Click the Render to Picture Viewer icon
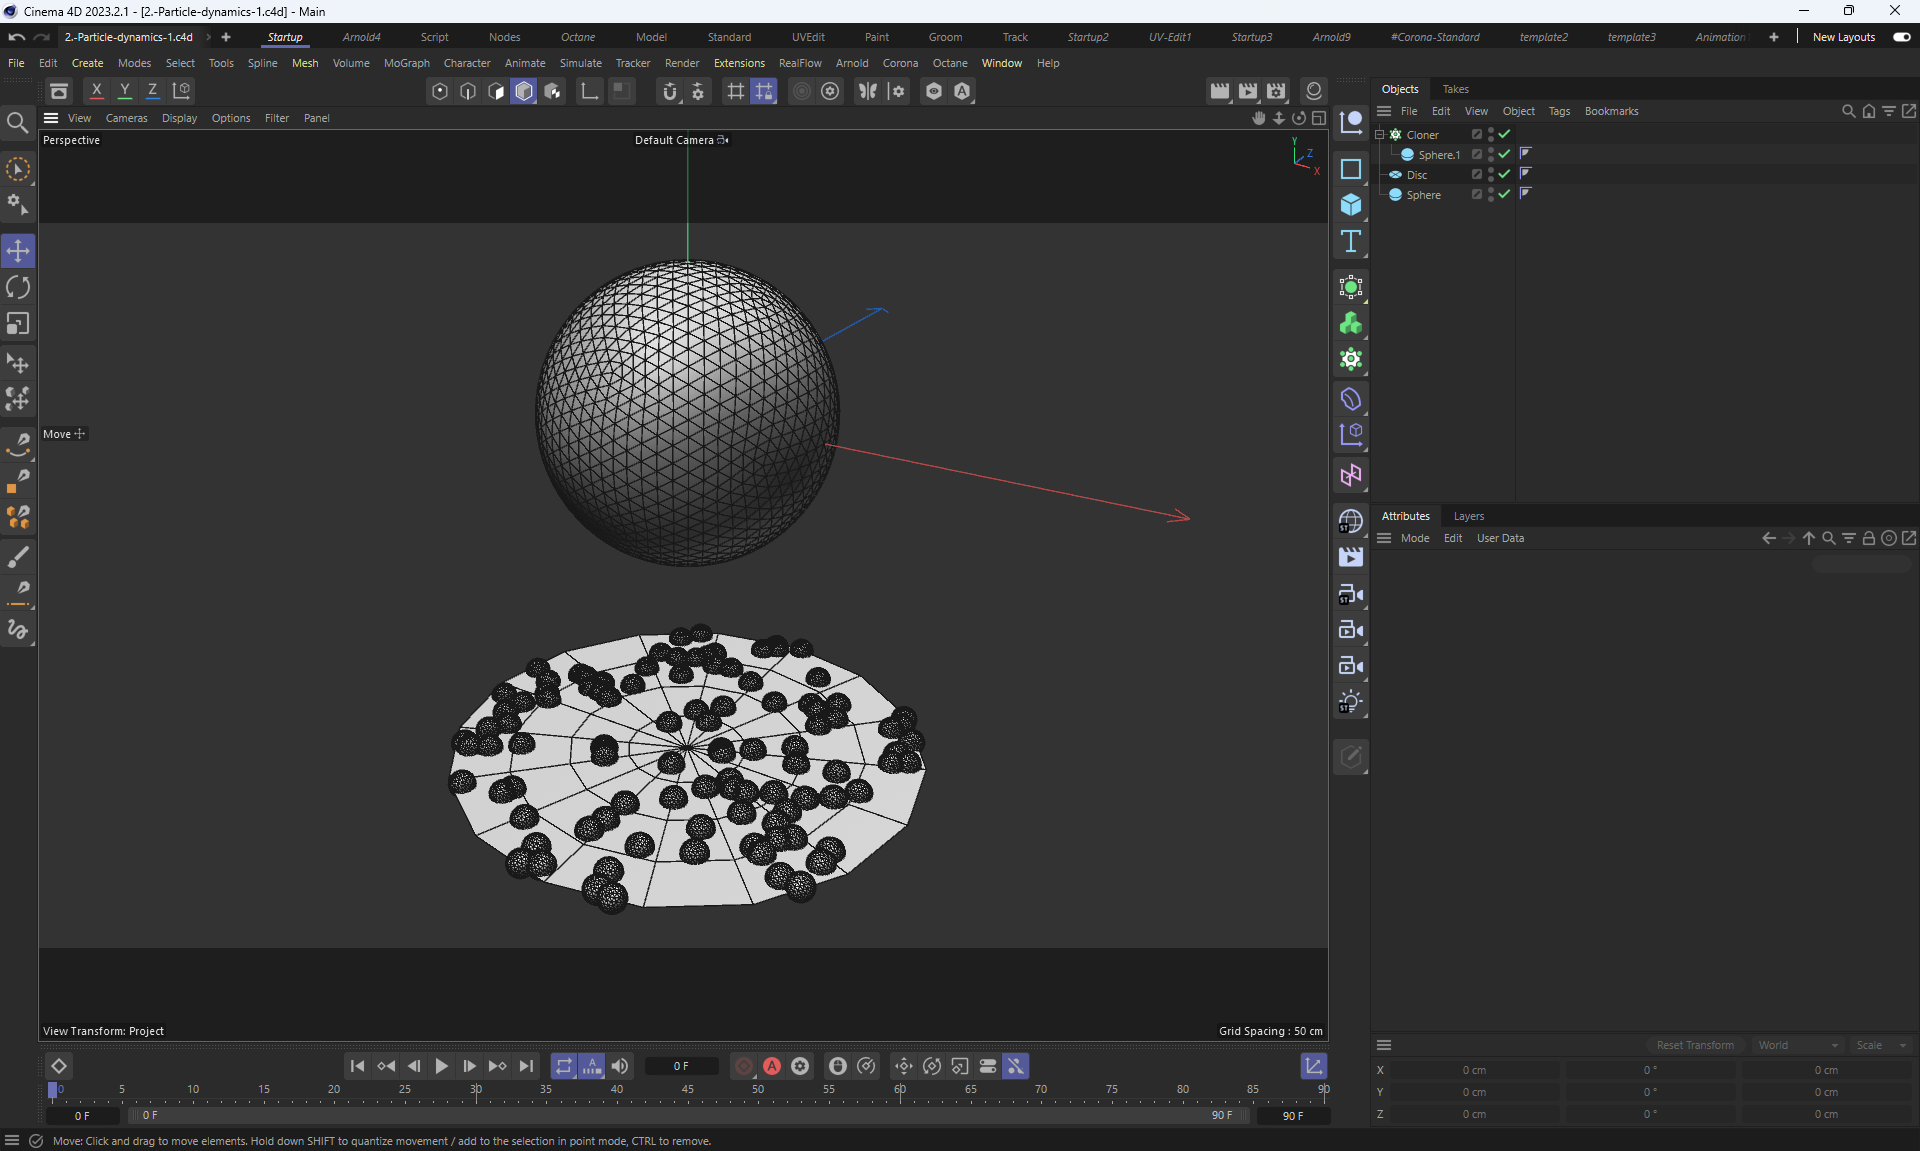The height and width of the screenshot is (1151, 1920). 1248,91
